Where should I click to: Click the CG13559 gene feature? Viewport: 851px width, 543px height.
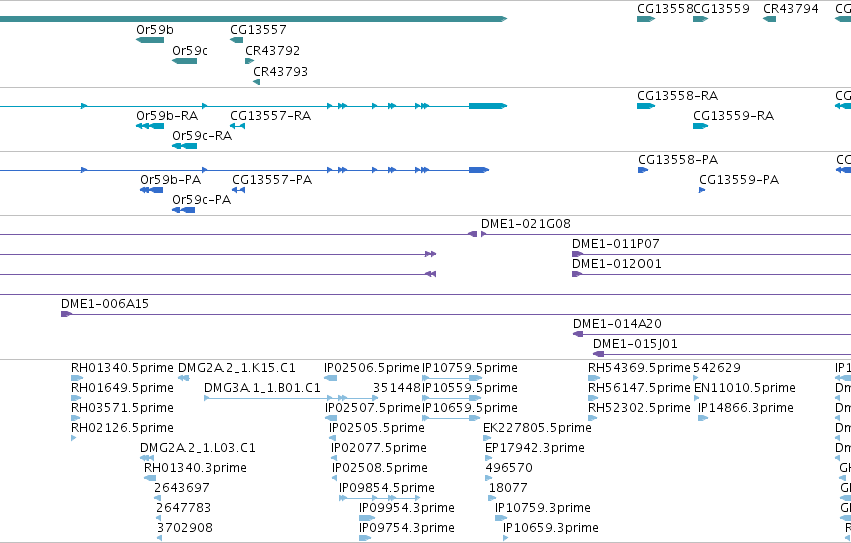[701, 19]
